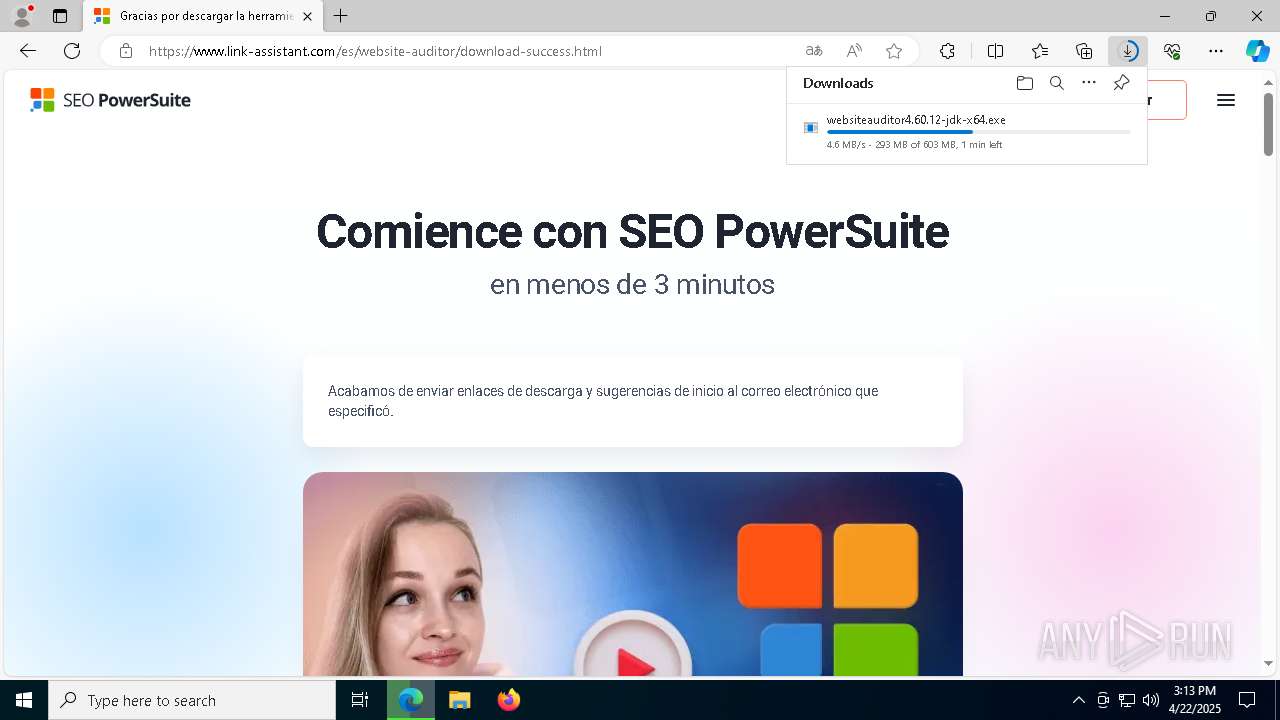Open the Collections icon
Screen dimensions: 1280x720
tap(1084, 51)
